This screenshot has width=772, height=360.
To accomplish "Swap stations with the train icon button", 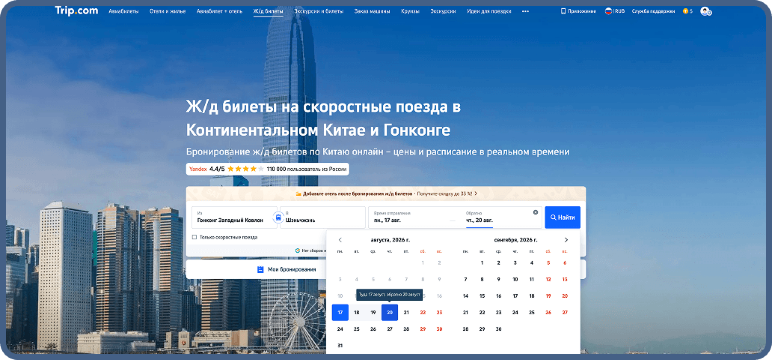I will 279,217.
